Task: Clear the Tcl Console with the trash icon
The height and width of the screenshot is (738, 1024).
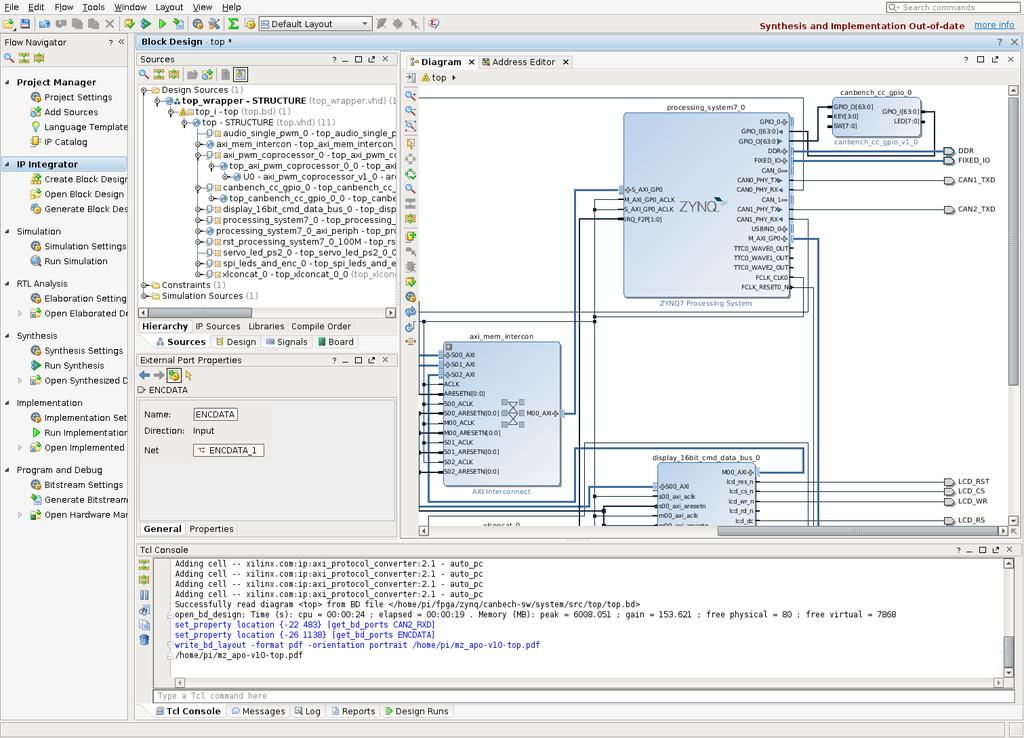Action: tap(144, 640)
